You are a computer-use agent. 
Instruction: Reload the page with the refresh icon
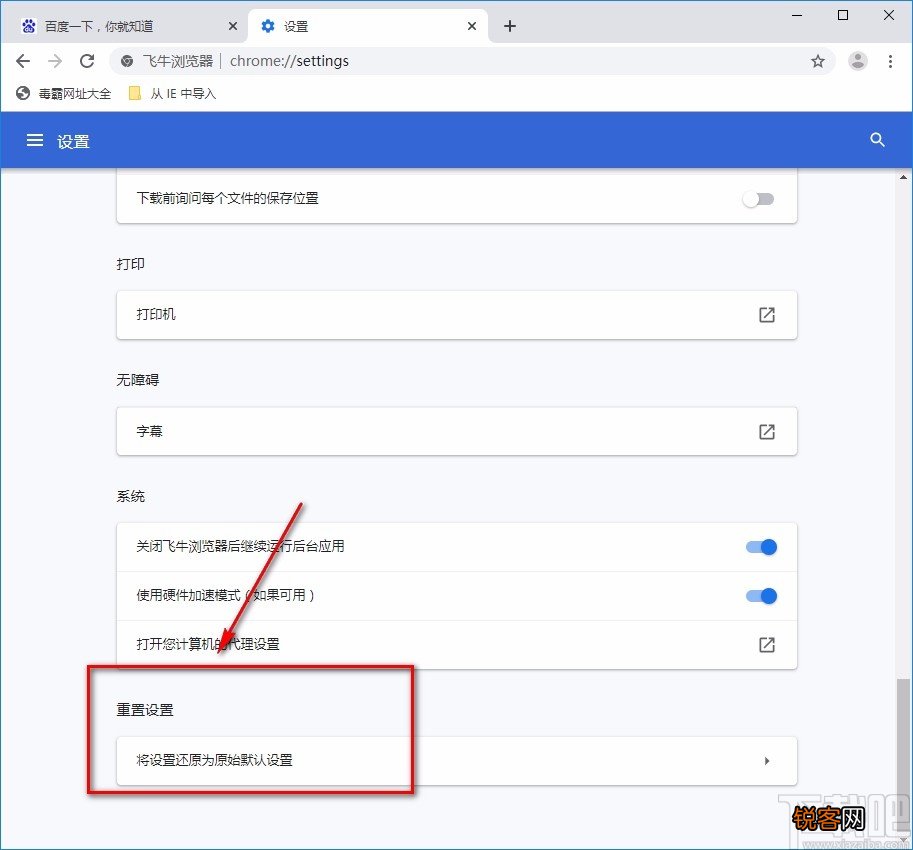tap(87, 61)
